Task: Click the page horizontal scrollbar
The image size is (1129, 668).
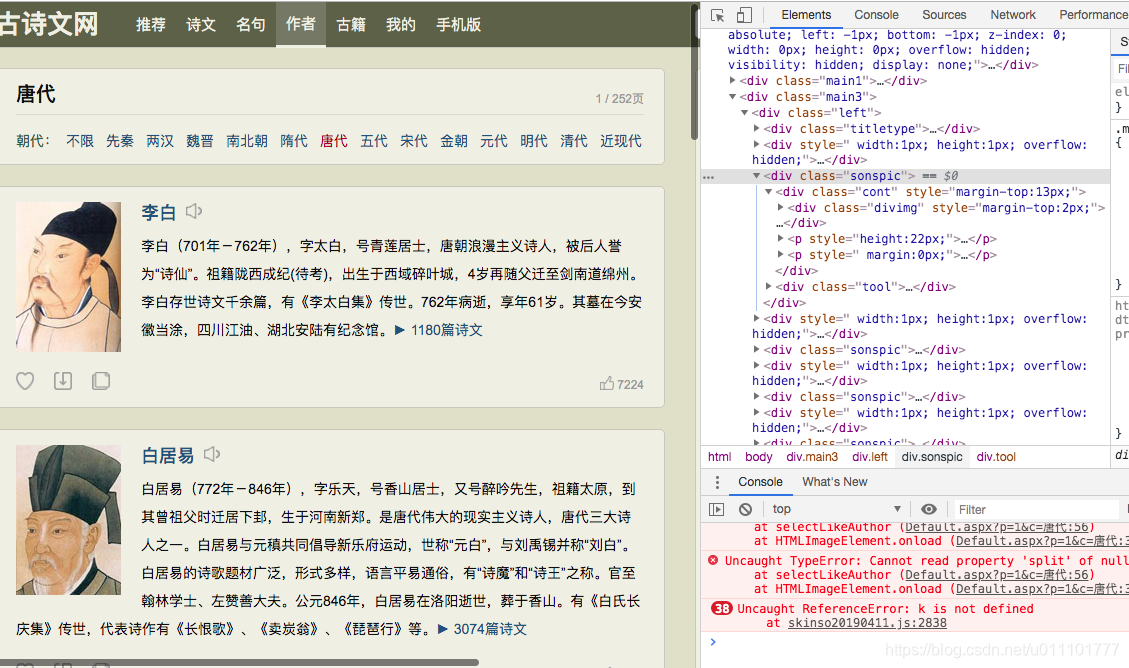Action: (x=239, y=662)
